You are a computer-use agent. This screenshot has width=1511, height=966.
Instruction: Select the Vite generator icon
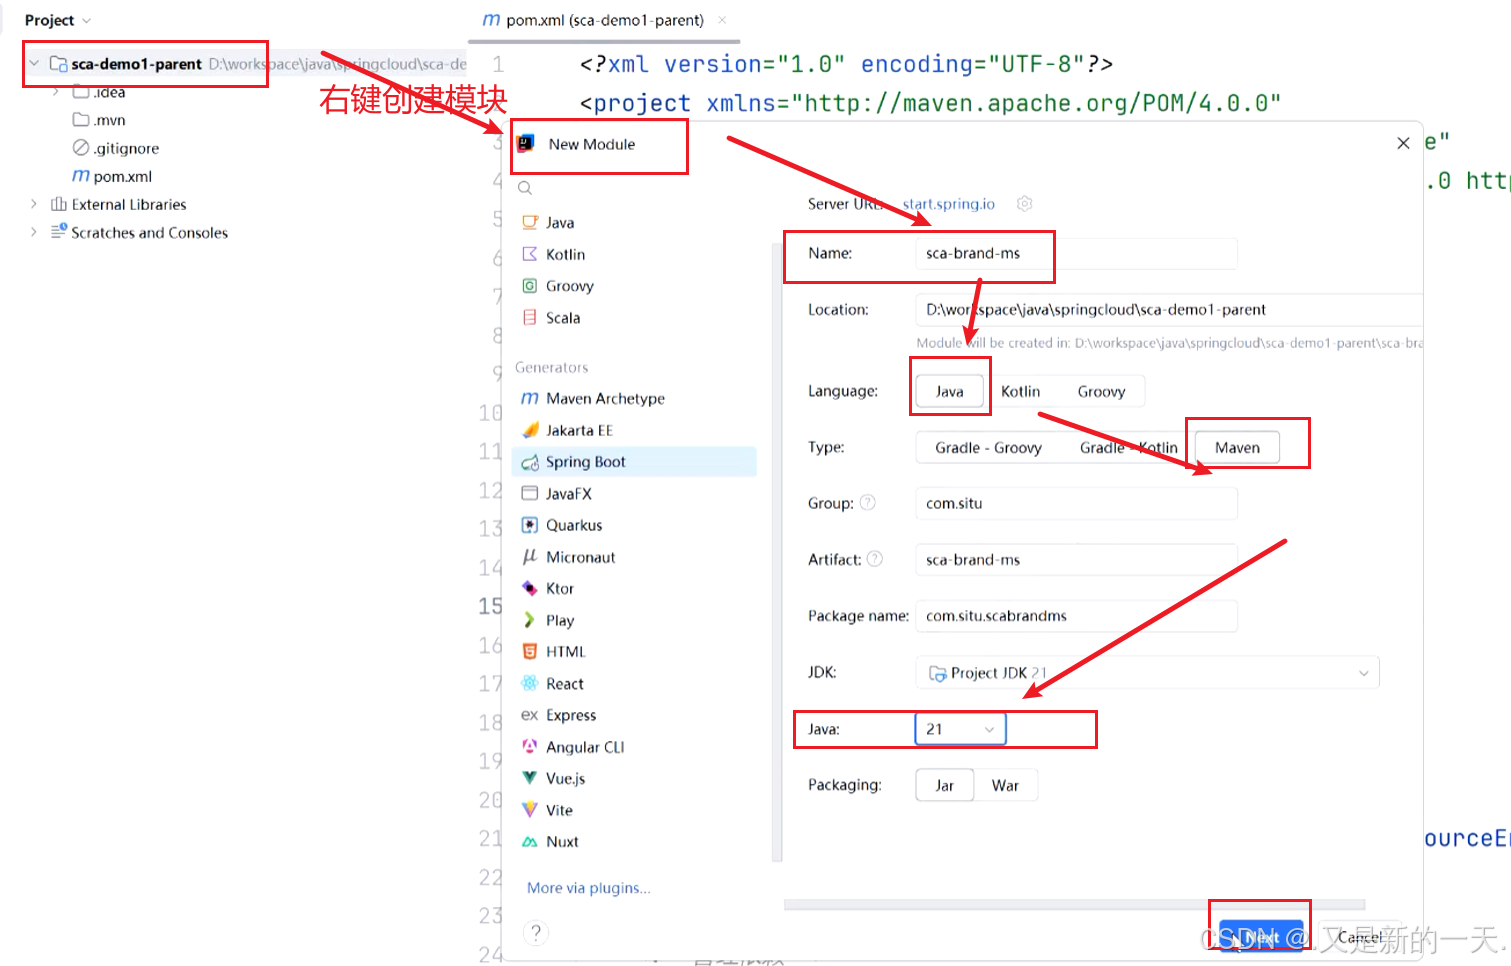[530, 810]
